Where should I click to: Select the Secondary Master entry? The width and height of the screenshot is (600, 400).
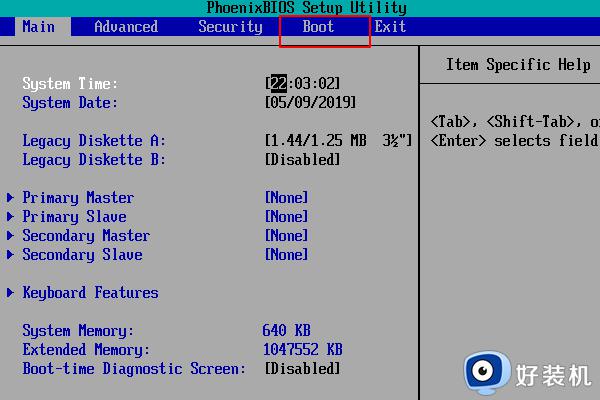coord(86,236)
